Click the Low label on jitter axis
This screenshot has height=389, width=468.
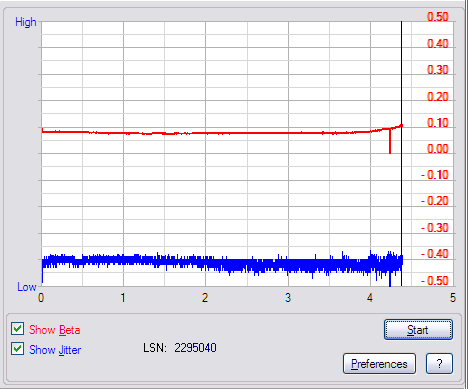27,287
